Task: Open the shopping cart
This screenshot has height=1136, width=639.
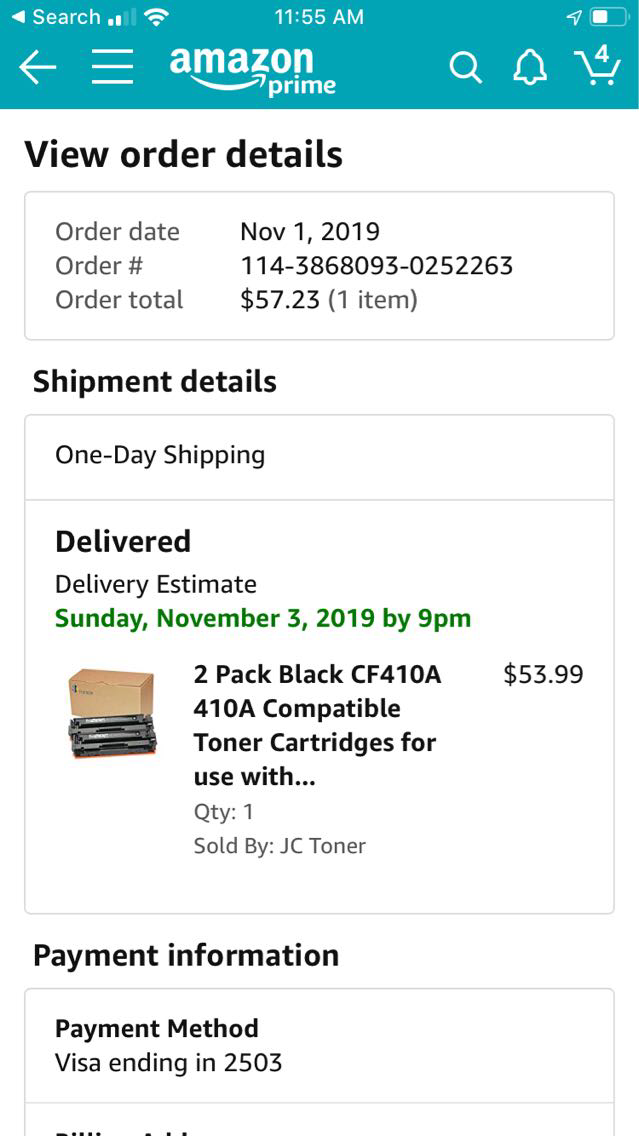Action: (598, 66)
